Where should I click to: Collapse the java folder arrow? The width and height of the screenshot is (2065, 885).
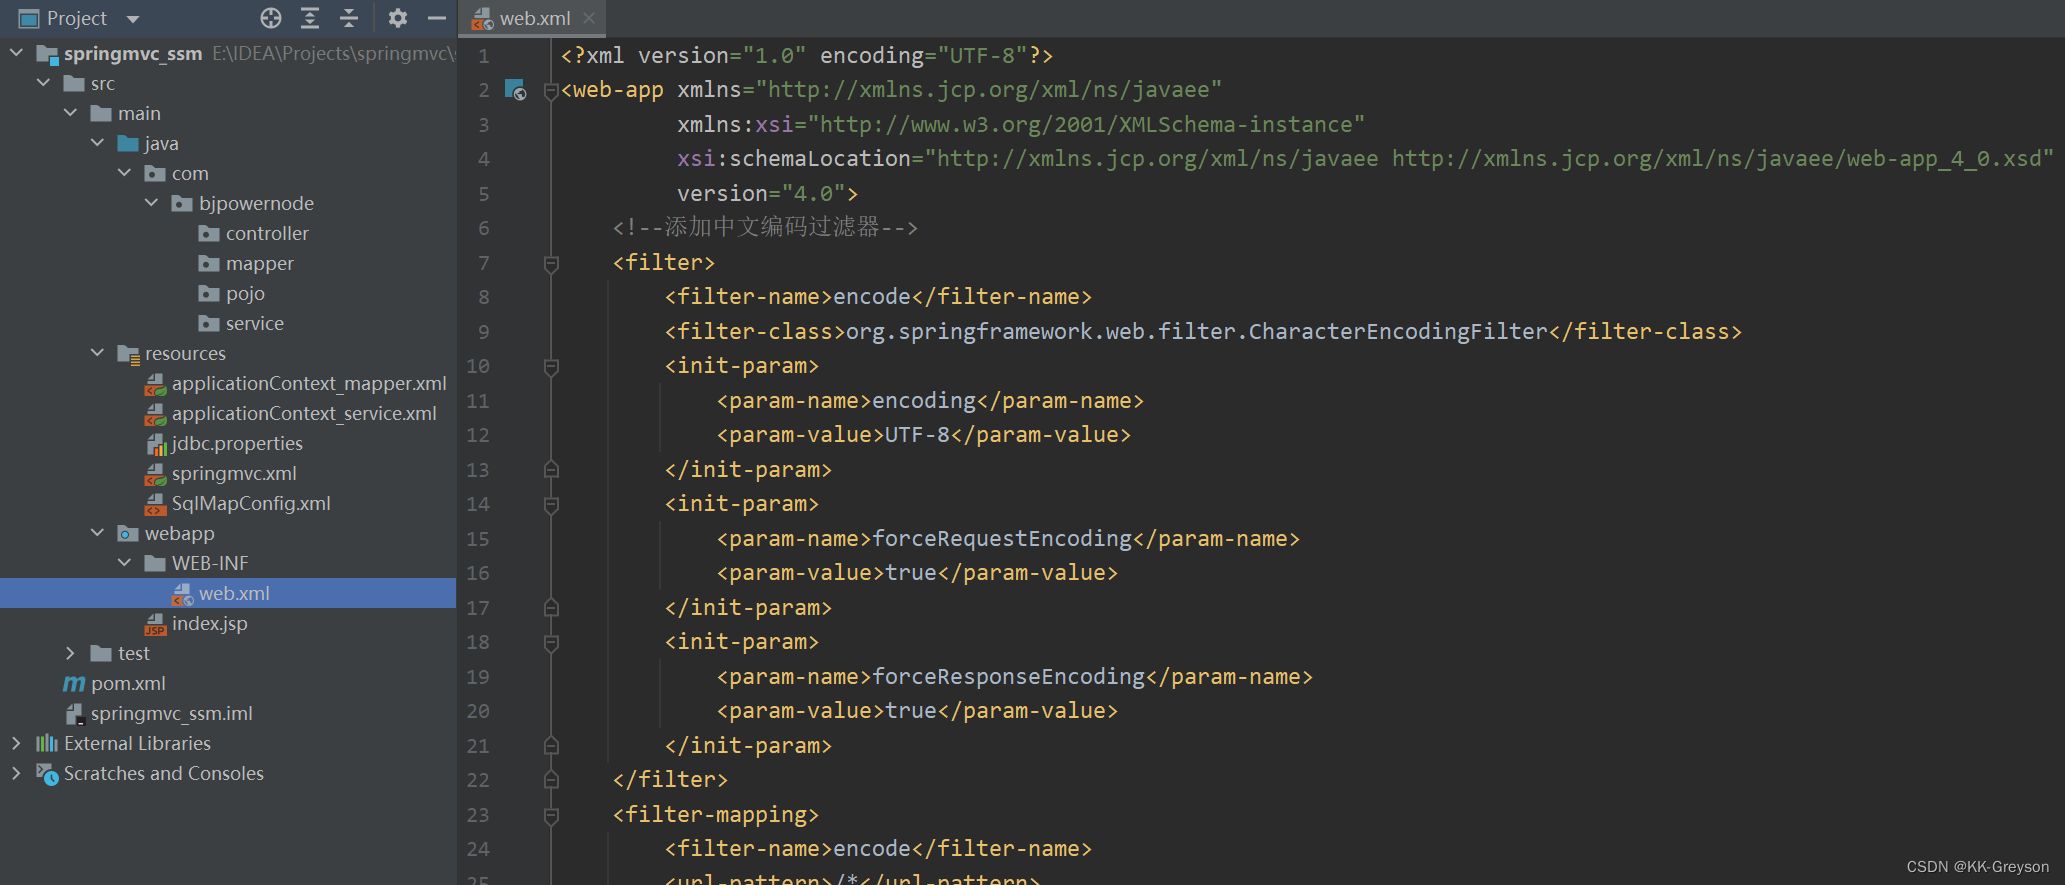point(97,143)
